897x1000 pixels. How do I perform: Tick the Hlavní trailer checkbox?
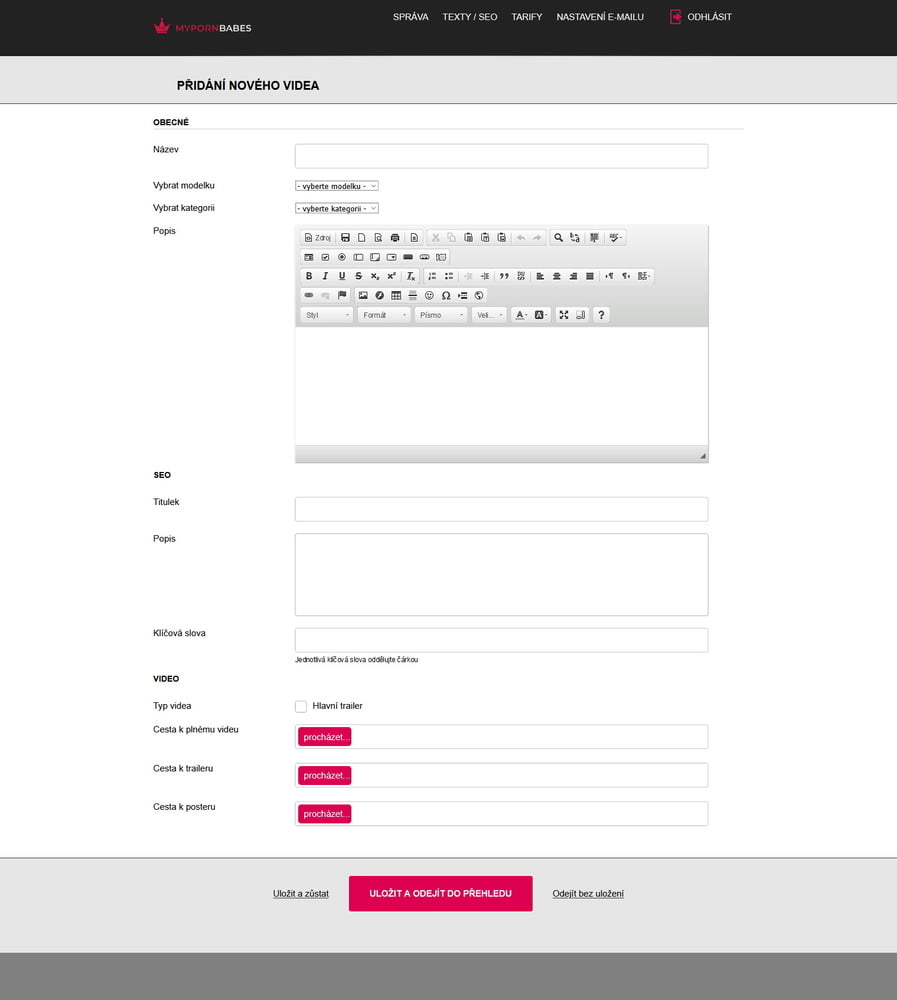point(301,706)
